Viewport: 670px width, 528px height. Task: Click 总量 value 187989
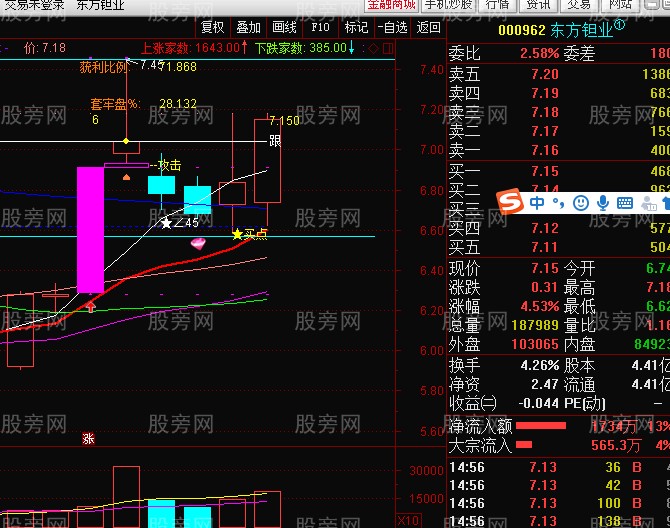535,325
